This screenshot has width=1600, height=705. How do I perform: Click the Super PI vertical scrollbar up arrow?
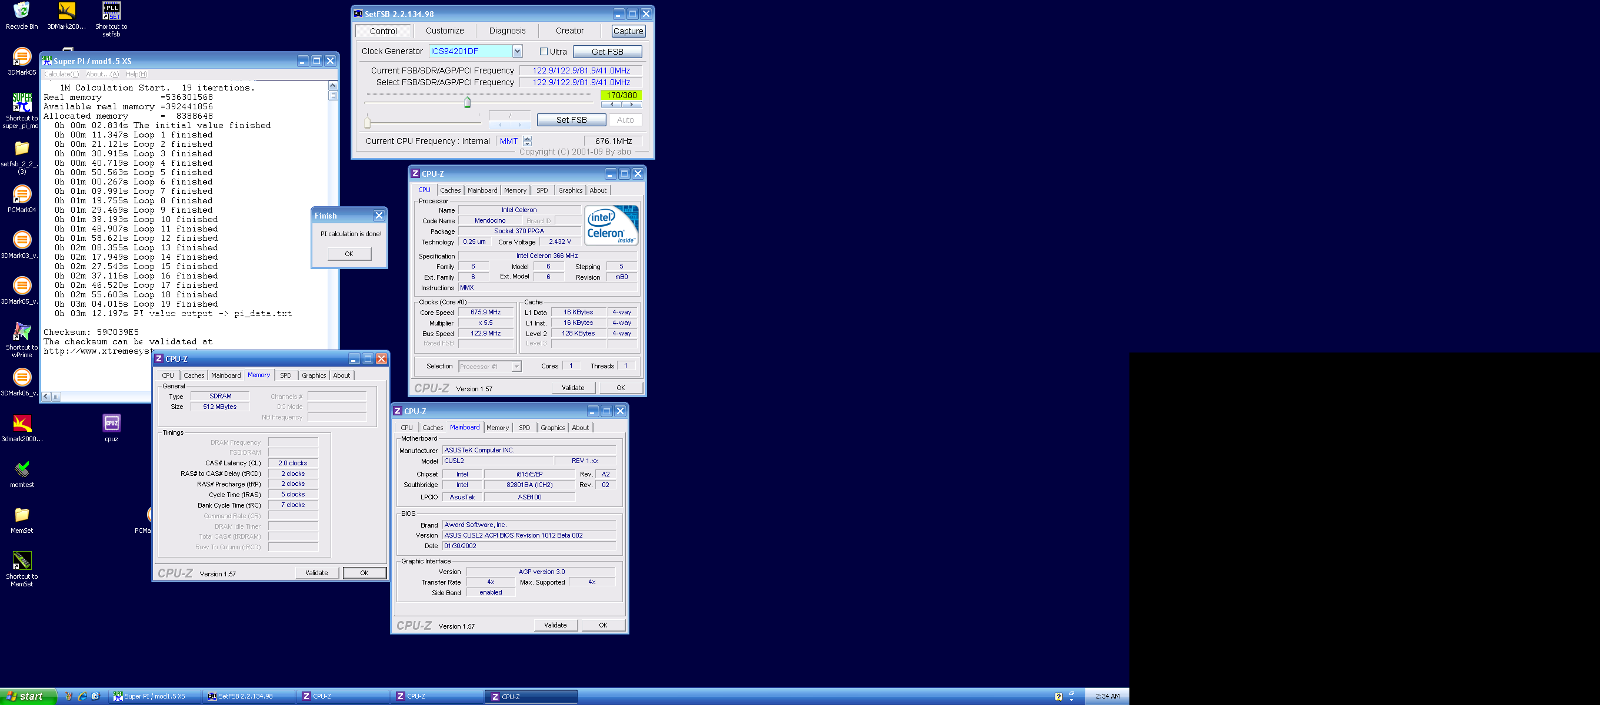click(333, 86)
